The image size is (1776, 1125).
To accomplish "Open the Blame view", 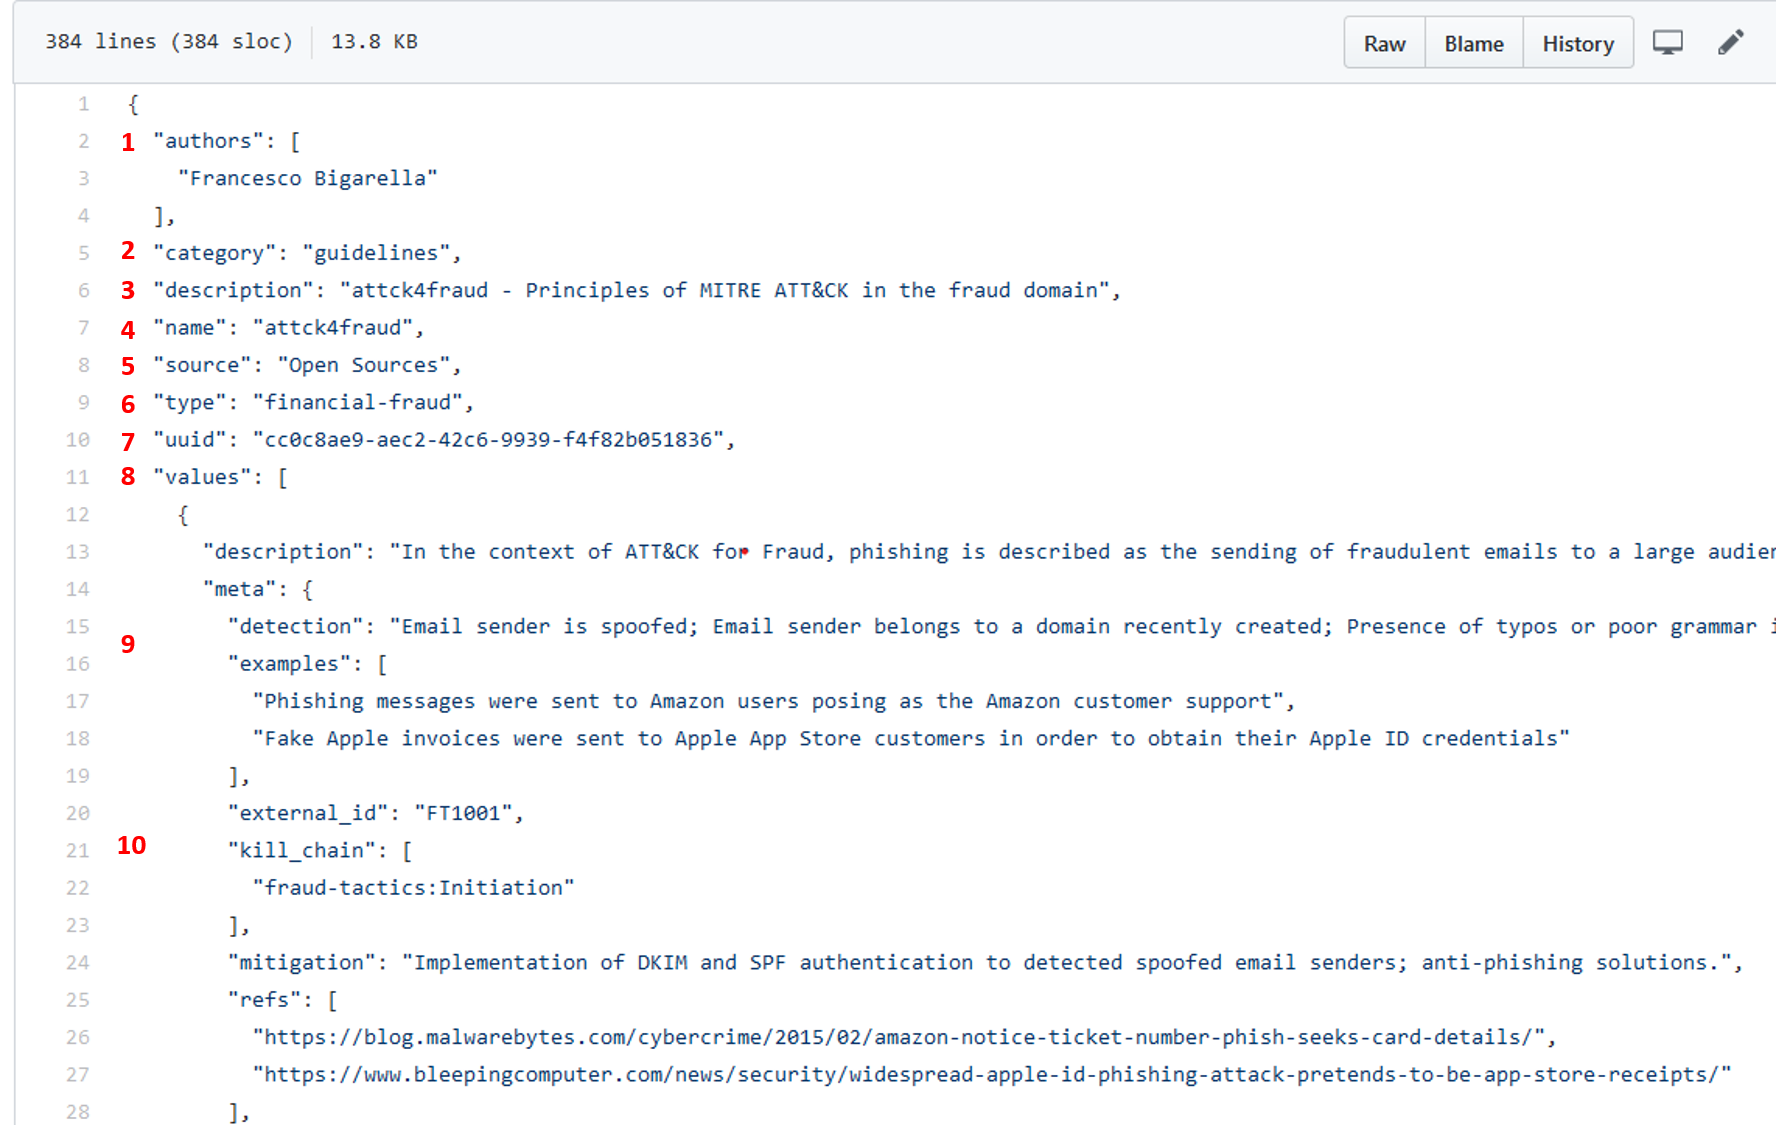I will point(1473,43).
